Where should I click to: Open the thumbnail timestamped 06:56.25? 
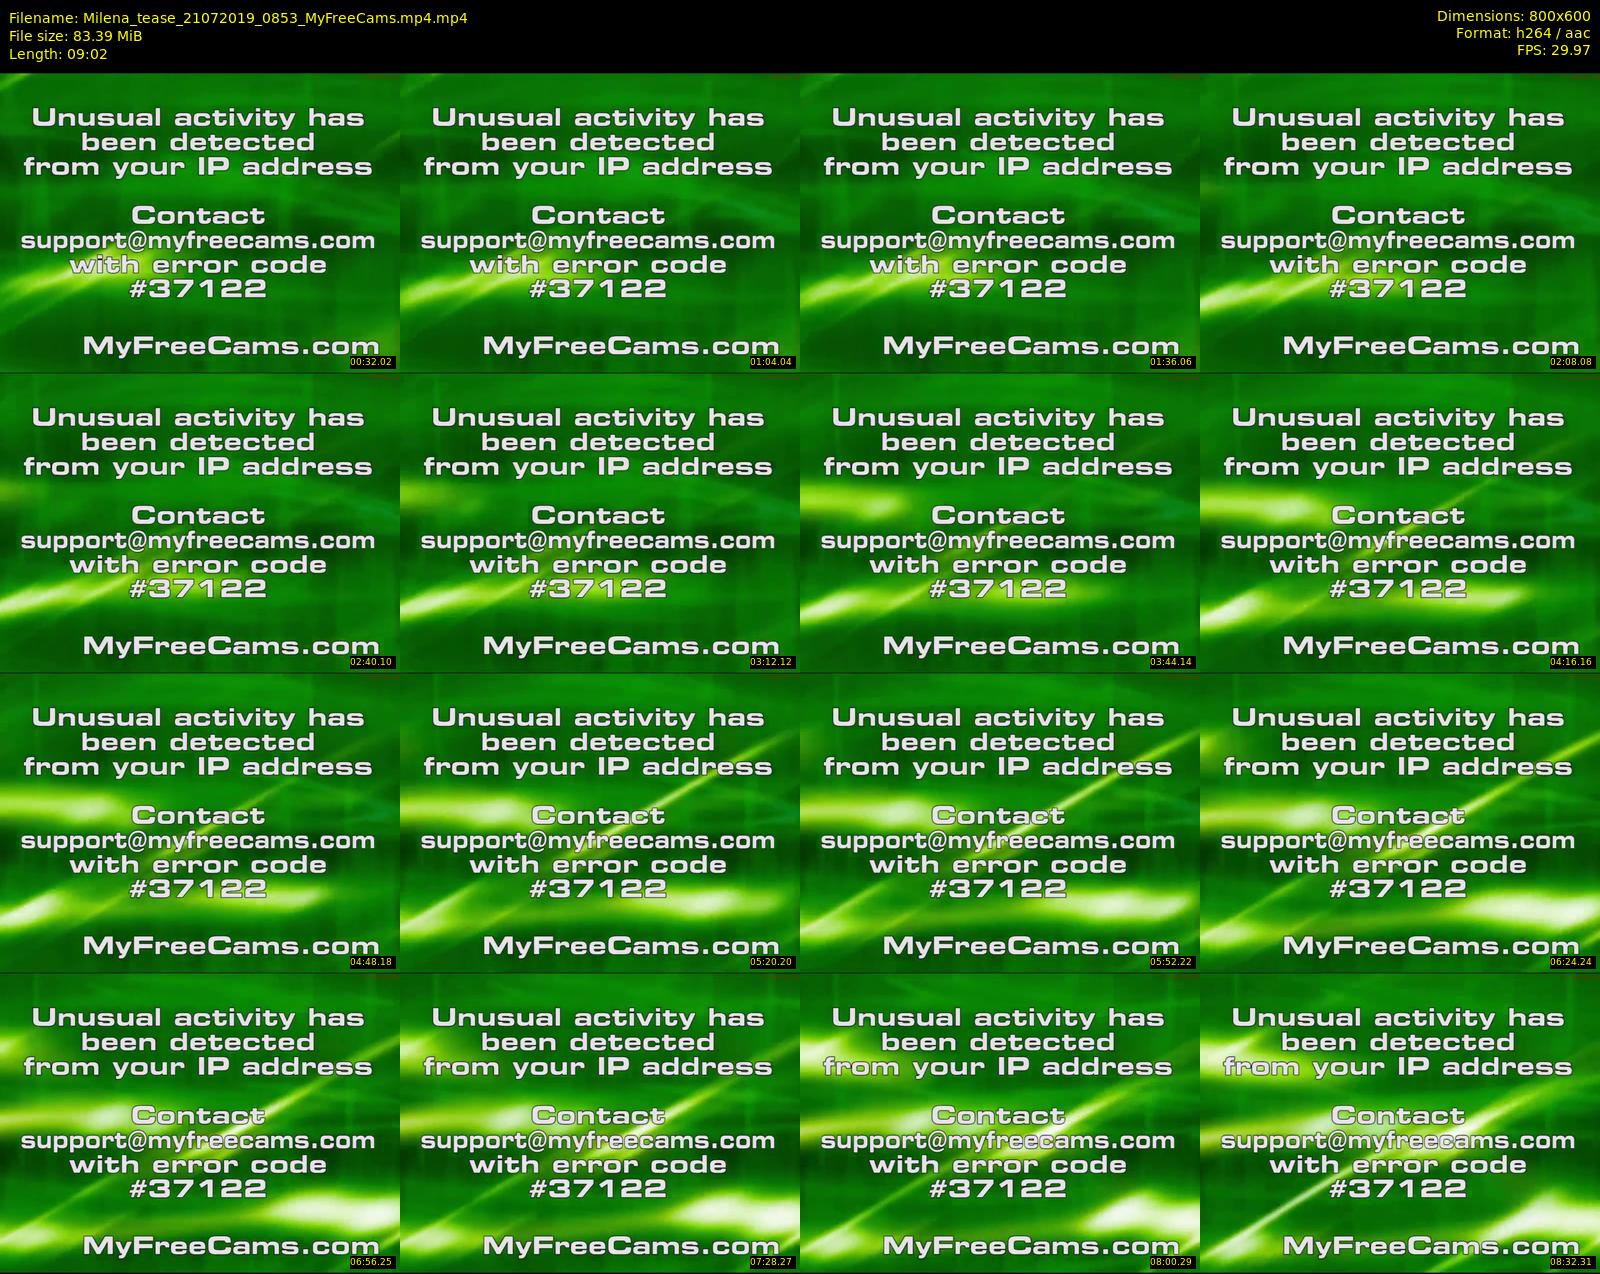pyautogui.click(x=199, y=1122)
